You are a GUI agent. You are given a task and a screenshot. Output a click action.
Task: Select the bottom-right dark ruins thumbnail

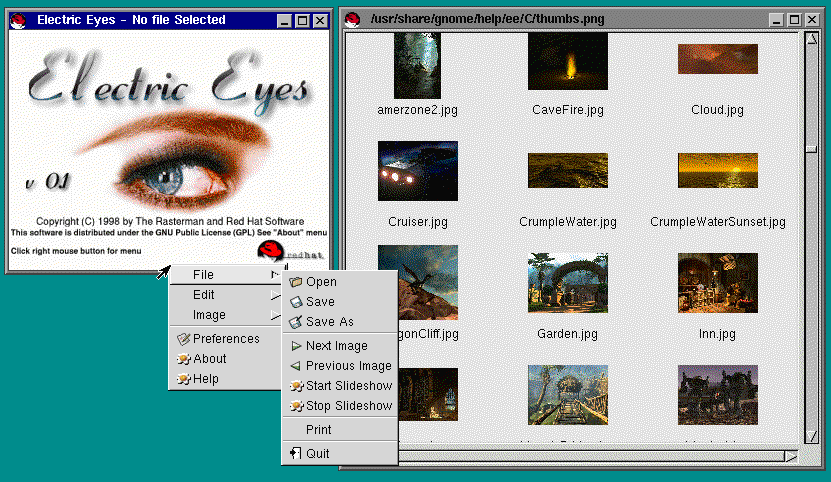(718, 395)
